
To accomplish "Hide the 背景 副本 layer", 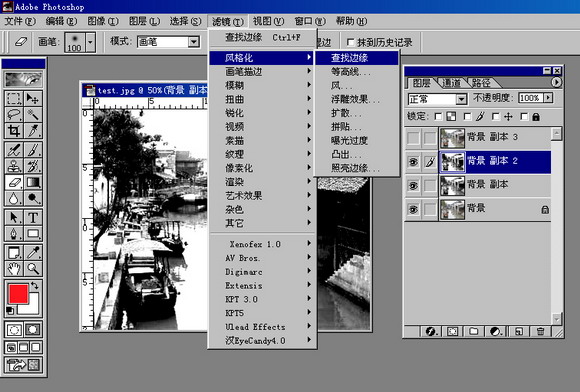I will click(x=413, y=185).
